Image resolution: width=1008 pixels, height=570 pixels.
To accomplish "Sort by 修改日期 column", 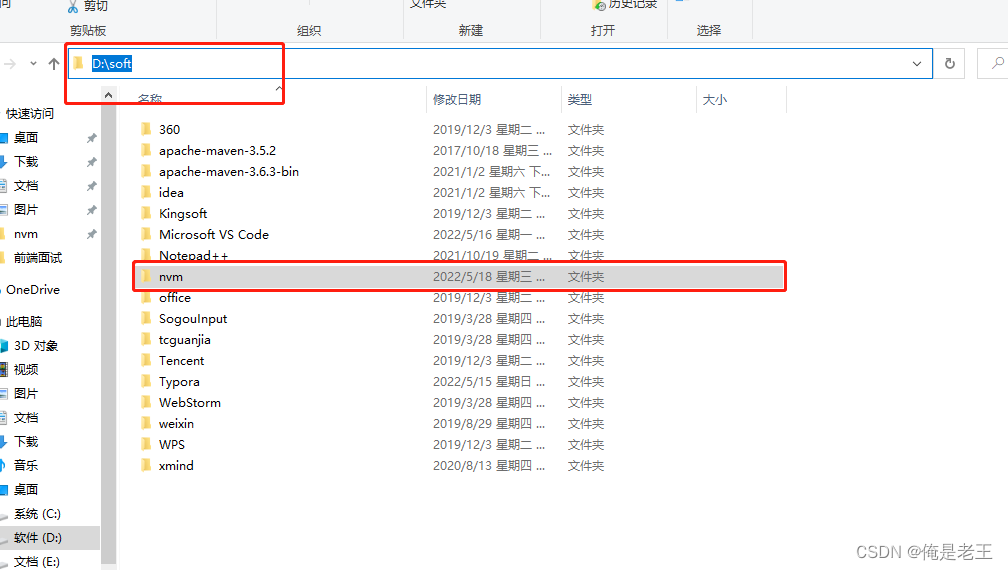I will 457,100.
